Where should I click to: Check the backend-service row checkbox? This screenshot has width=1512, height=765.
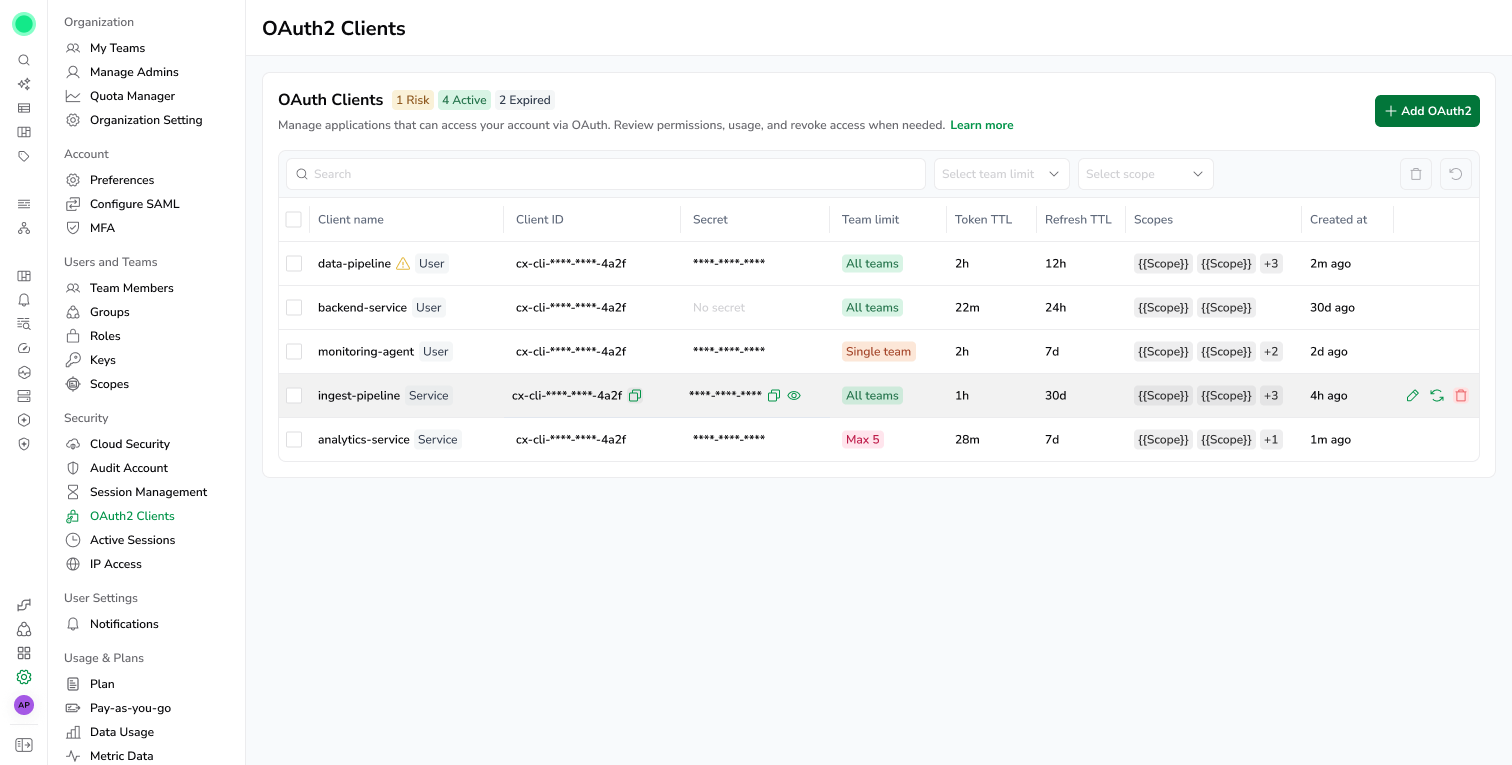294,308
